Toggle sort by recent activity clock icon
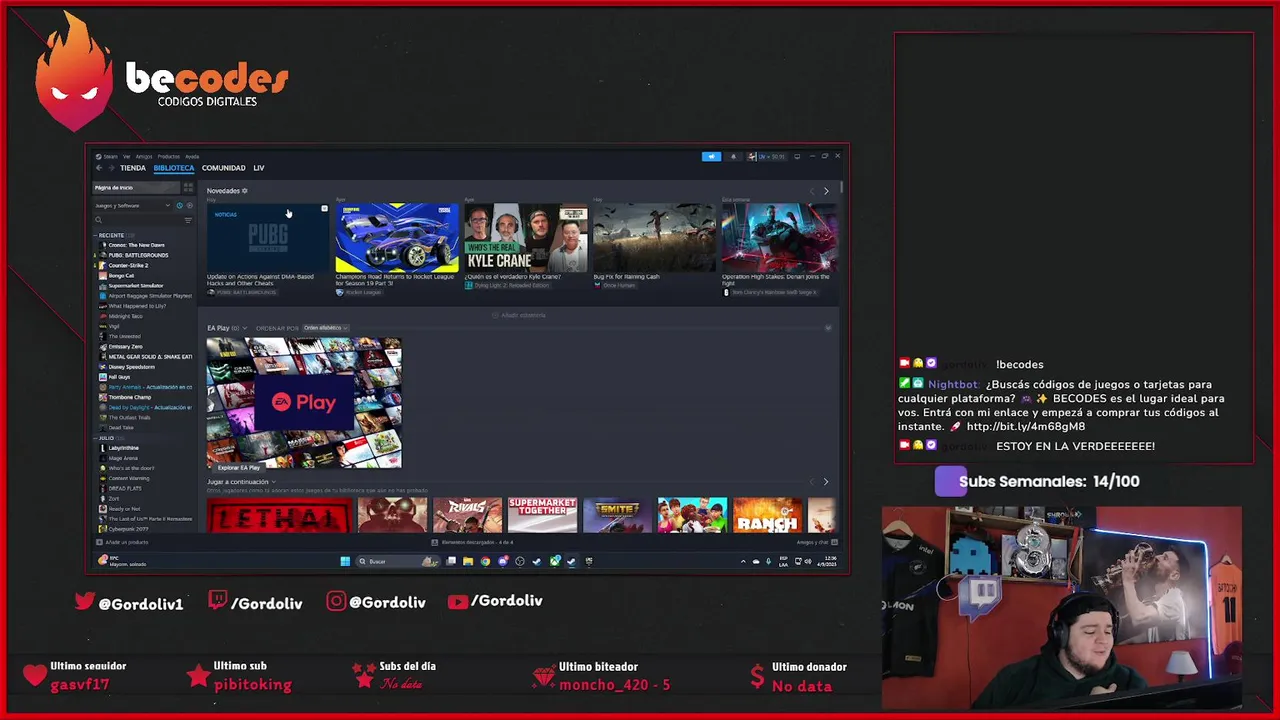 coord(180,206)
